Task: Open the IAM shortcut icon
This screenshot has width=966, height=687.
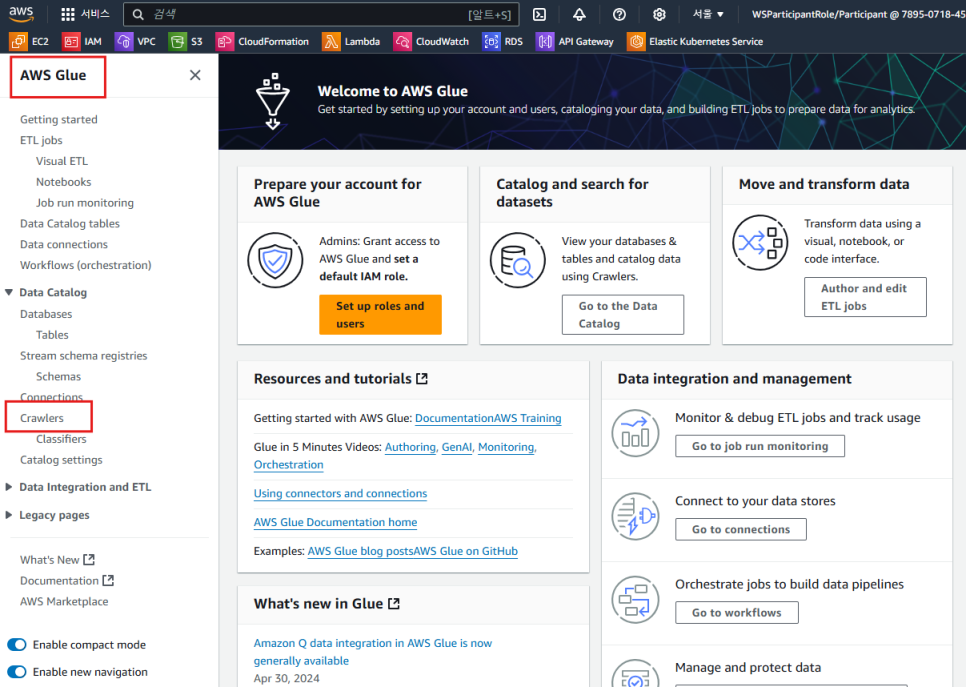Action: pos(71,41)
